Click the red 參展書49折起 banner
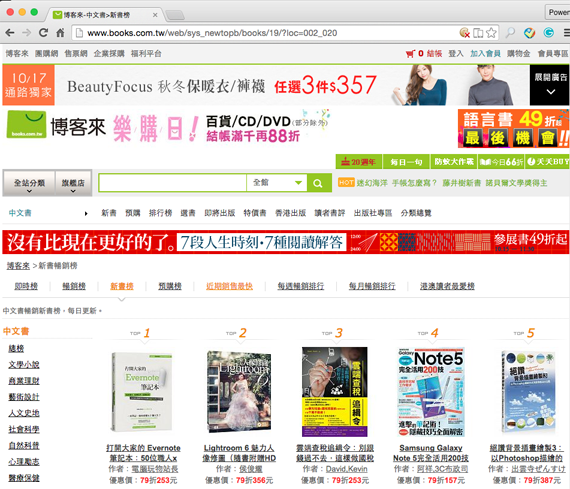This screenshot has height=489, width=570. (x=285, y=242)
